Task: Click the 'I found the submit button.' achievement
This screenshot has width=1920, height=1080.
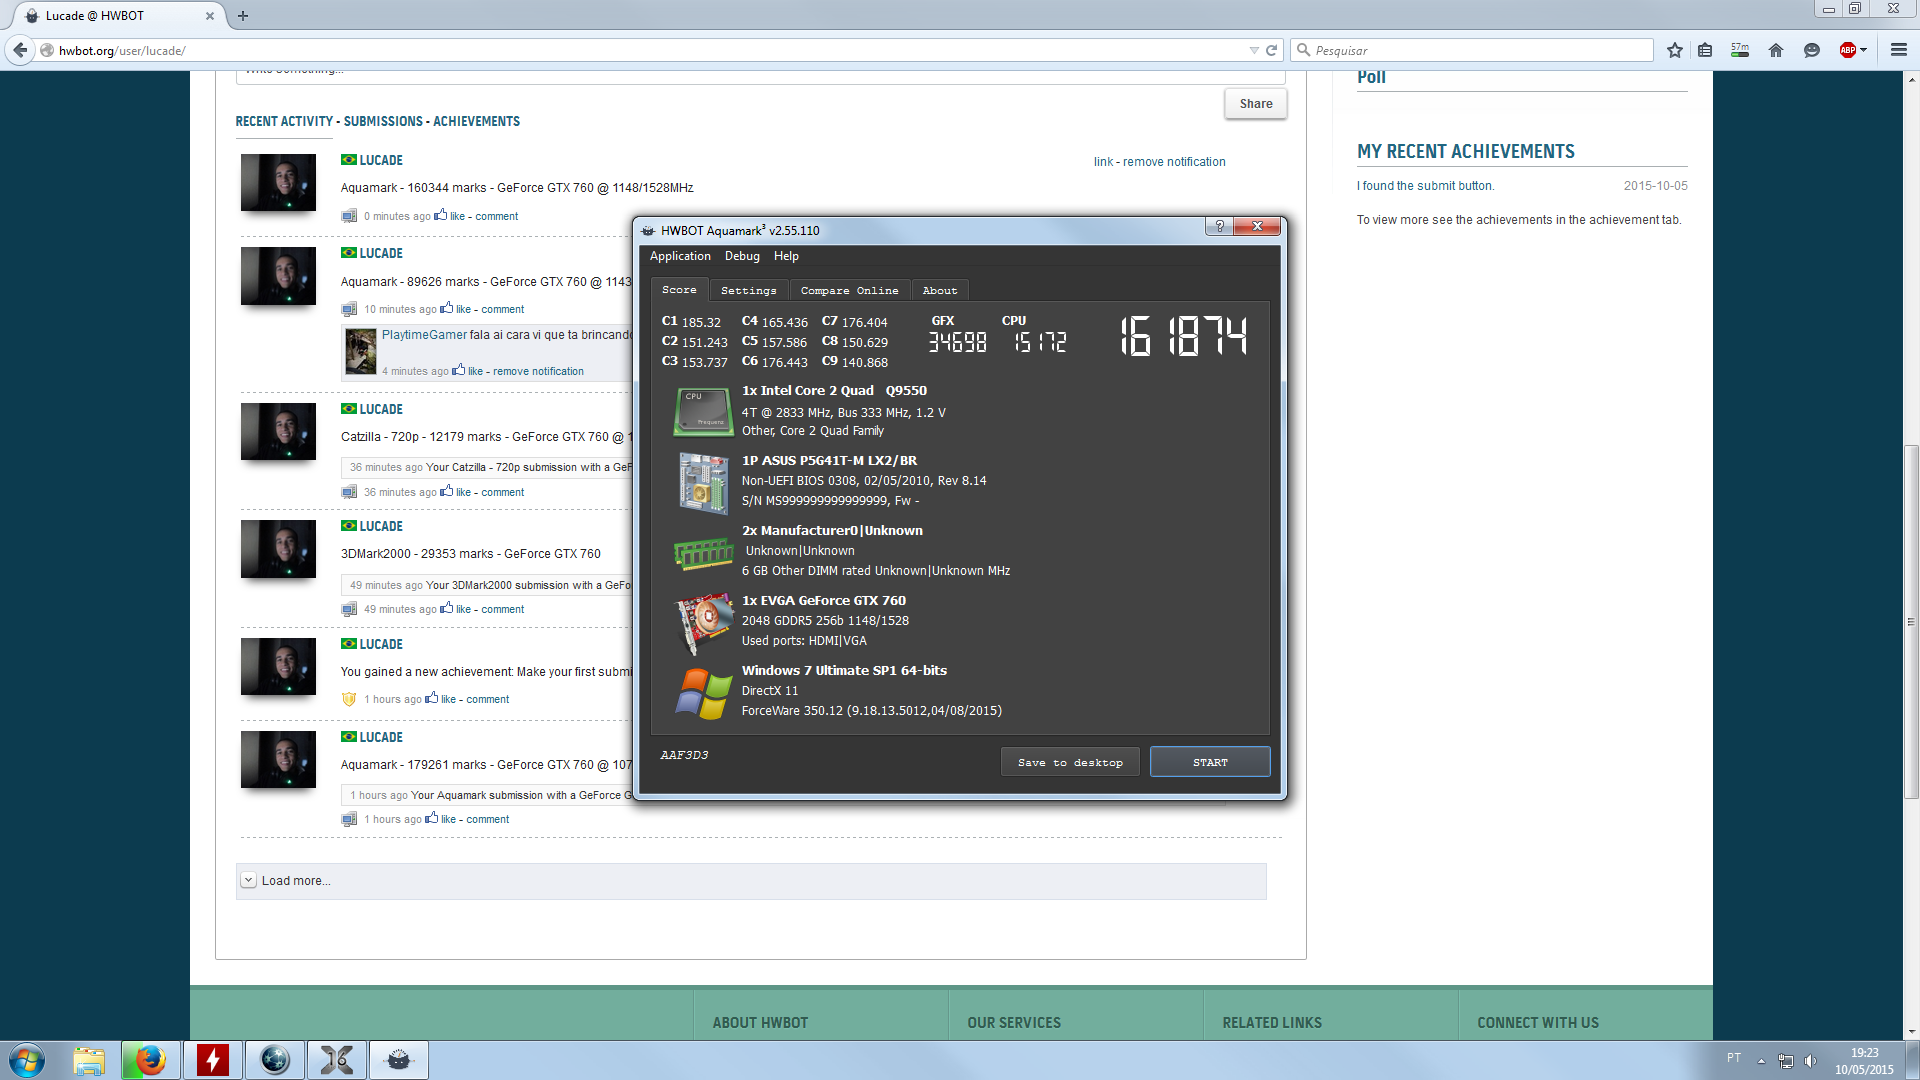Action: click(1425, 186)
